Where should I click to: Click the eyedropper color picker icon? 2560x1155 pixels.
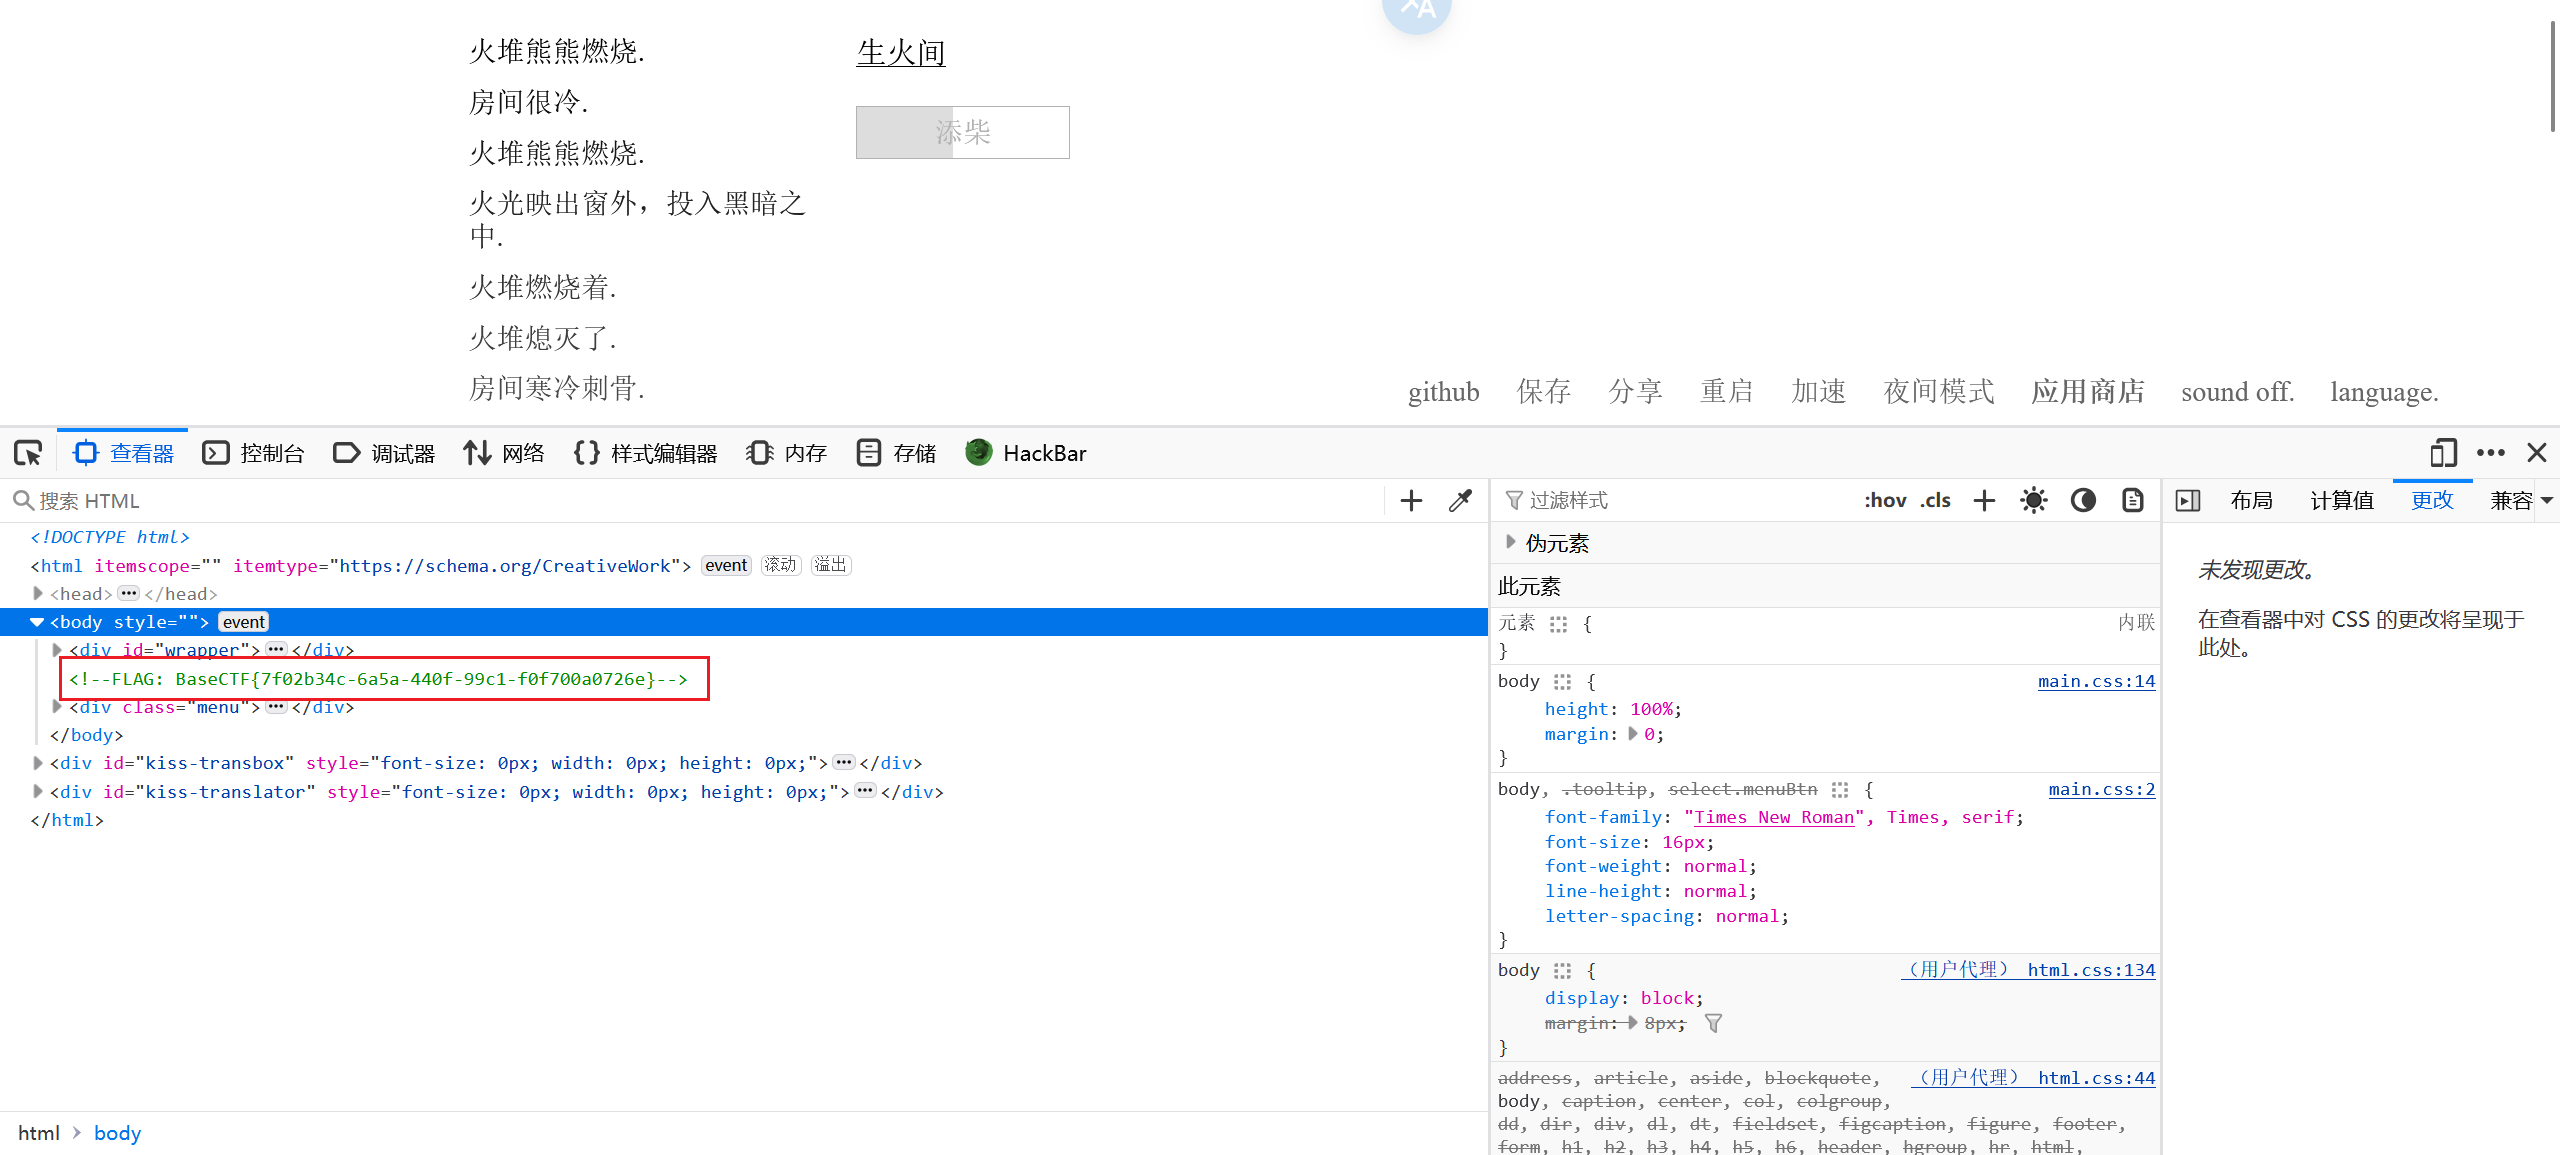tap(1460, 500)
